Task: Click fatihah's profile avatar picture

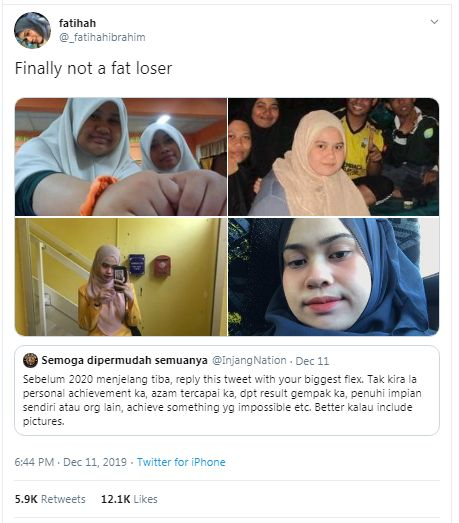Action: pyautogui.click(x=32, y=30)
